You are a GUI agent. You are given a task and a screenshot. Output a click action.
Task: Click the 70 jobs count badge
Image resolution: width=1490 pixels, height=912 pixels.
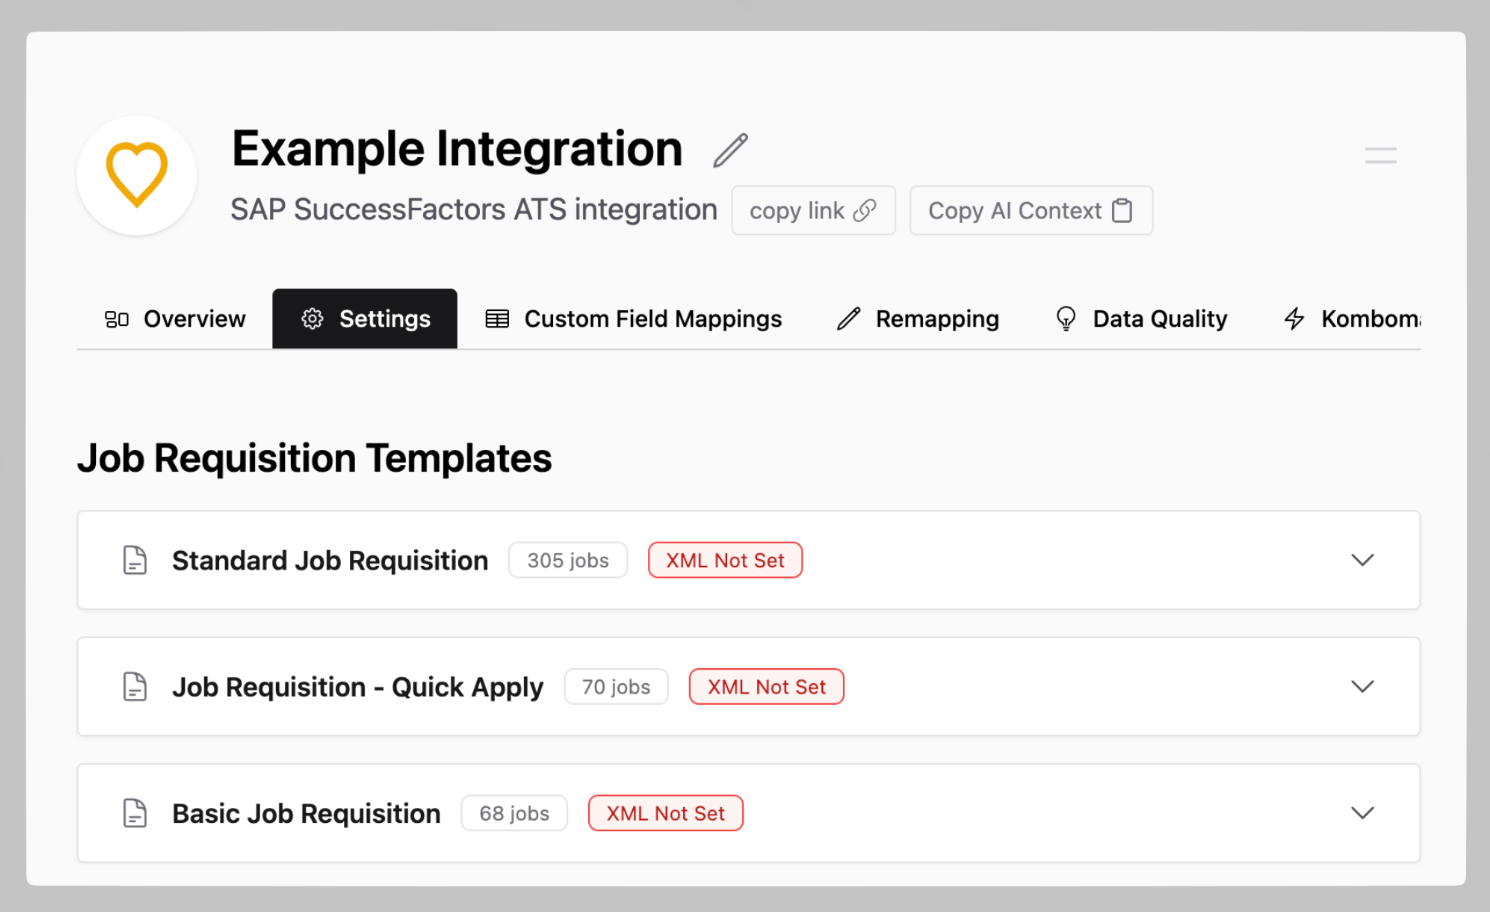(616, 687)
